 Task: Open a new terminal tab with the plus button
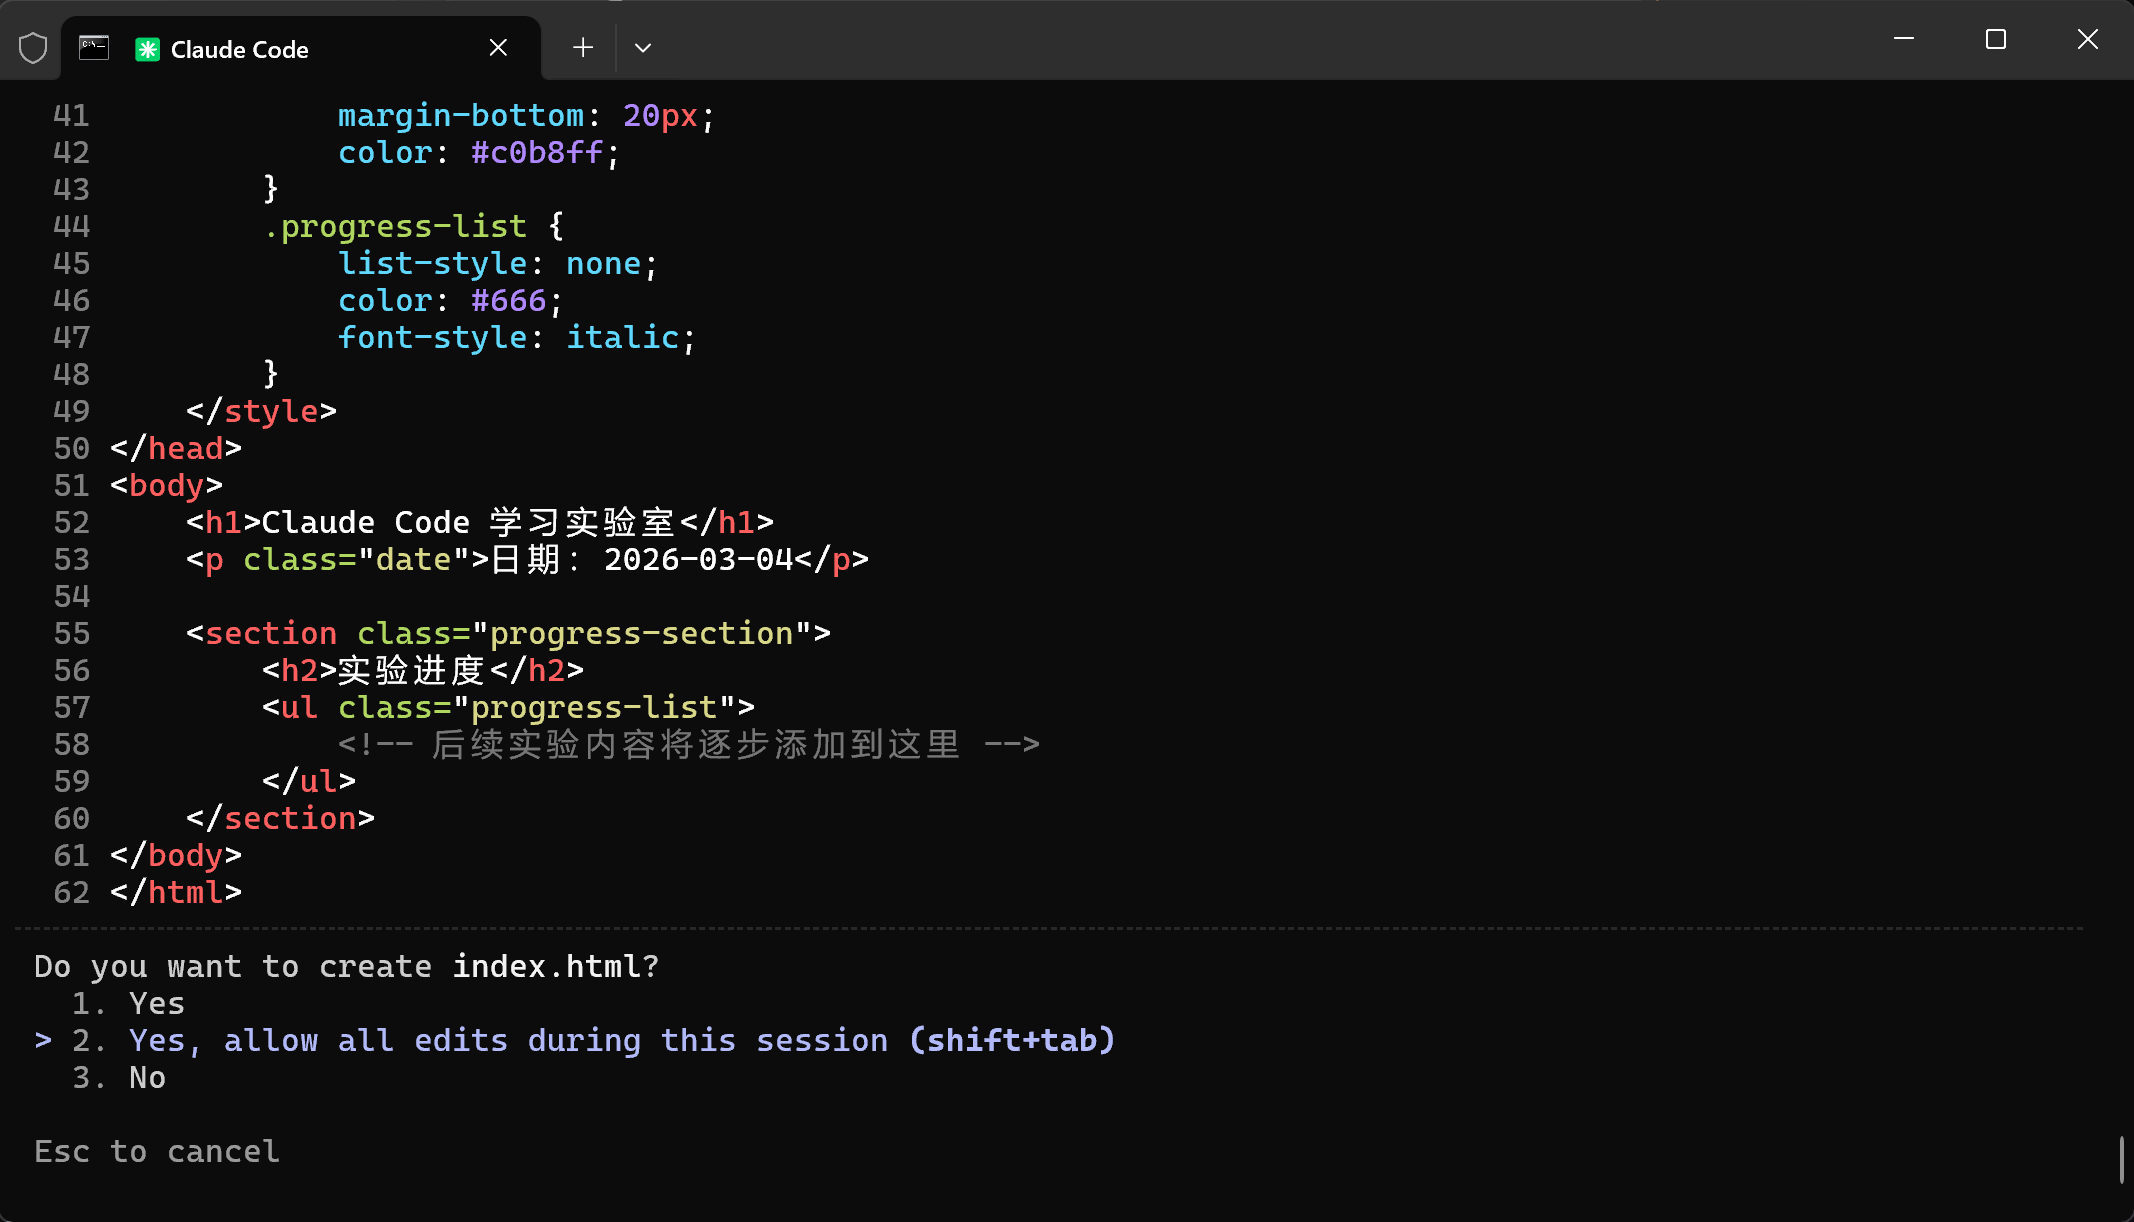(x=583, y=47)
